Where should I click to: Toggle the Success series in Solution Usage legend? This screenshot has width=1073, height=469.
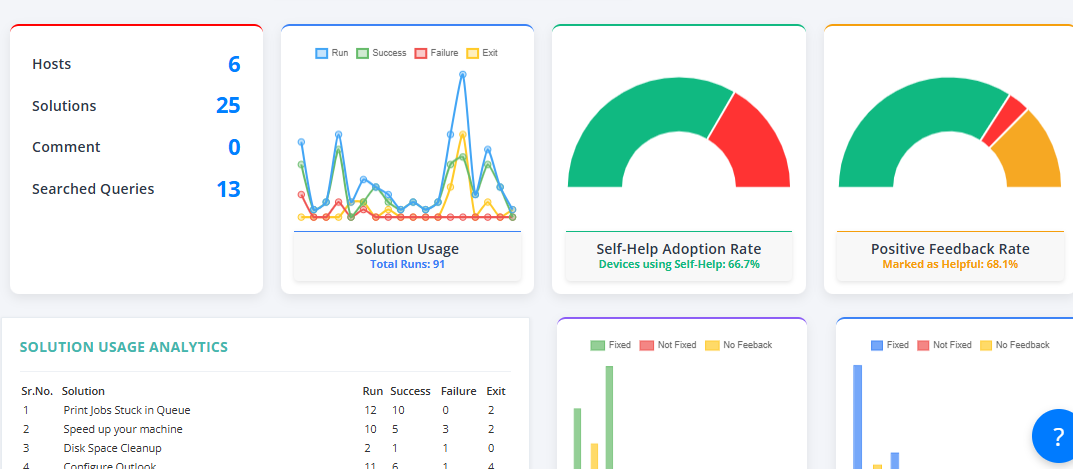(381, 53)
